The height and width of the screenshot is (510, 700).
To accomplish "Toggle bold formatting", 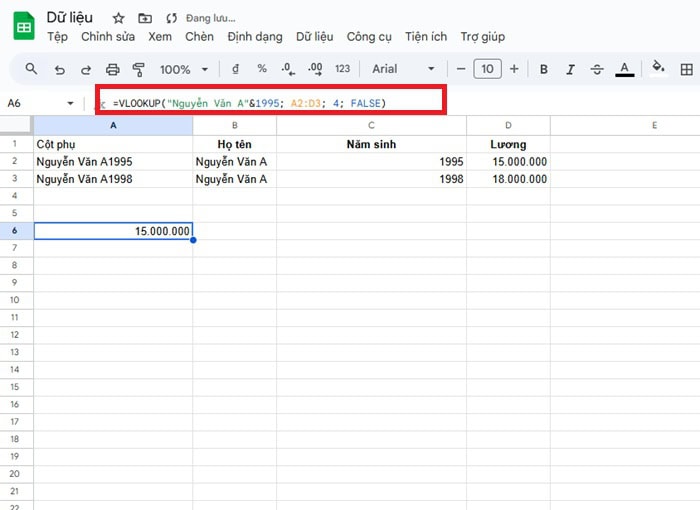I will (544, 69).
